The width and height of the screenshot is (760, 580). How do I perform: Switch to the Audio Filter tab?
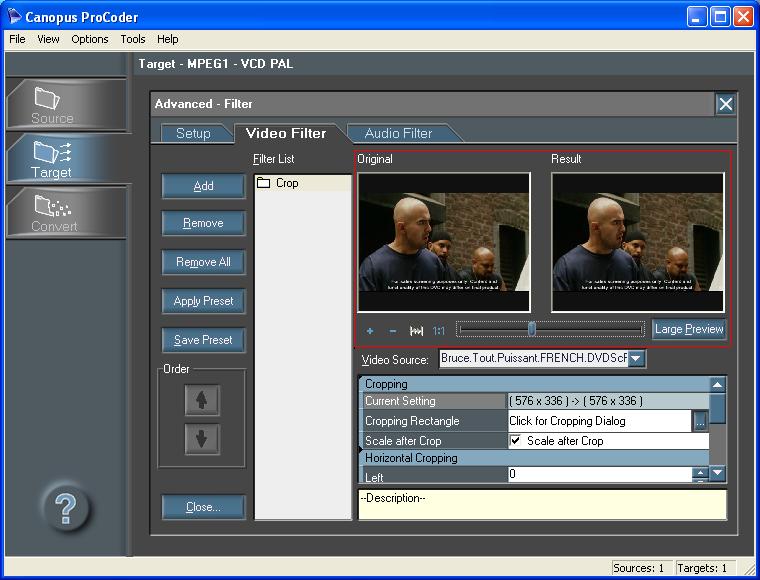pyautogui.click(x=398, y=133)
